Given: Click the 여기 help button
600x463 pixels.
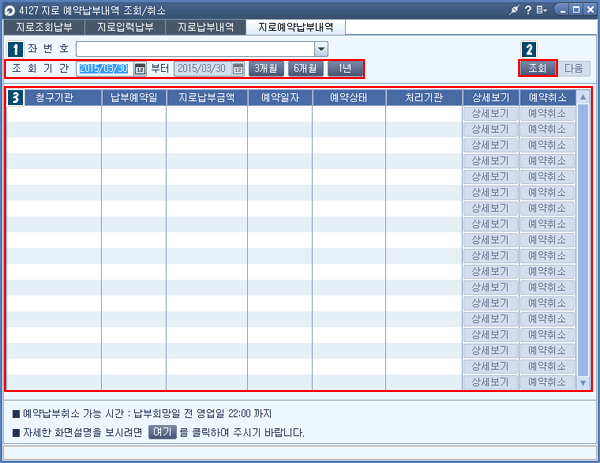Looking at the screenshot, I should pos(162,432).
